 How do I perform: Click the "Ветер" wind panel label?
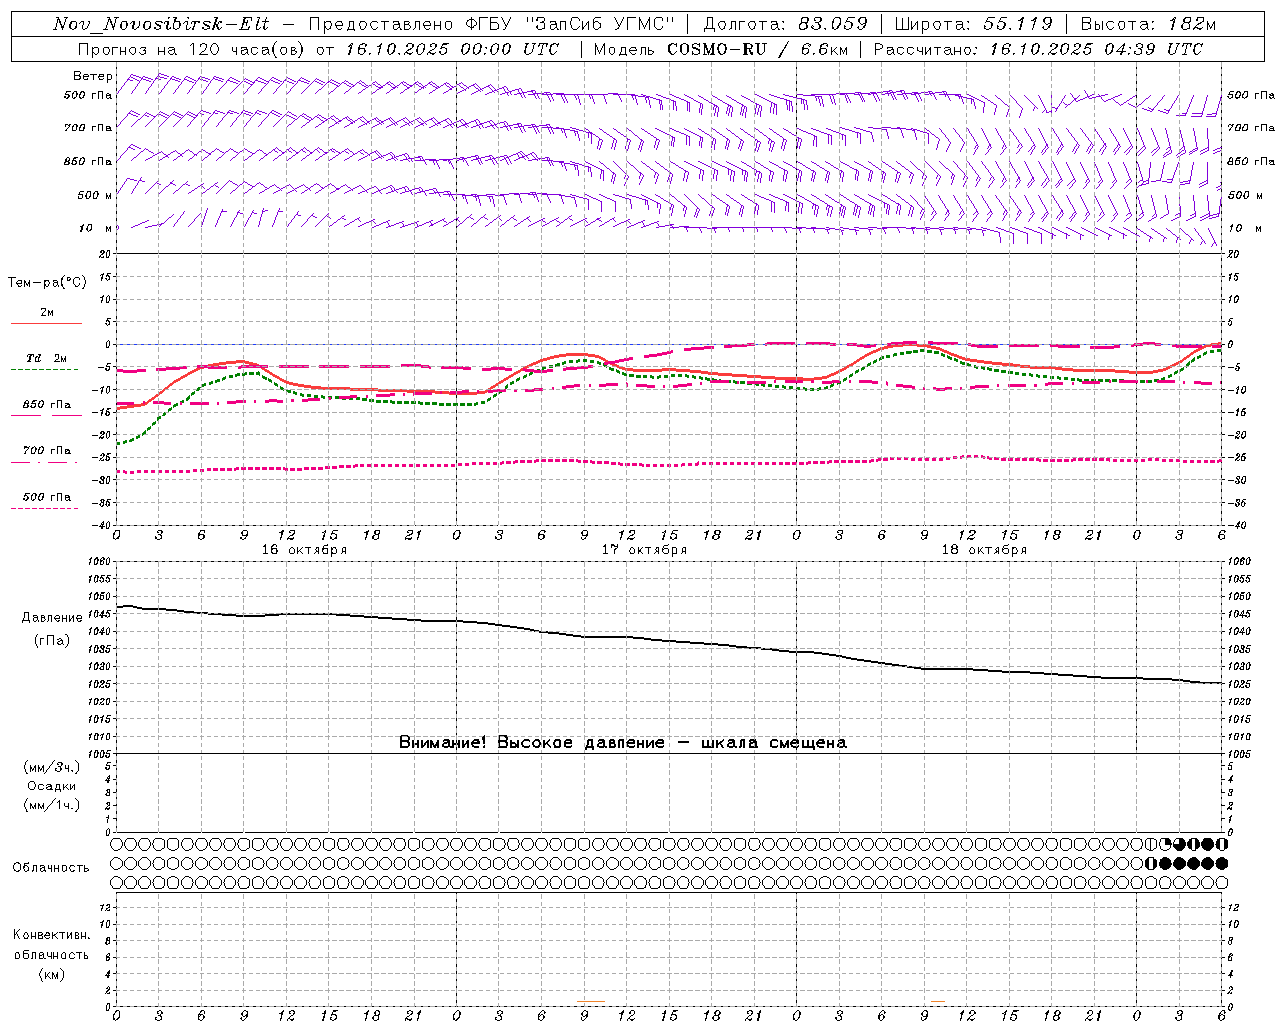[x=93, y=76]
